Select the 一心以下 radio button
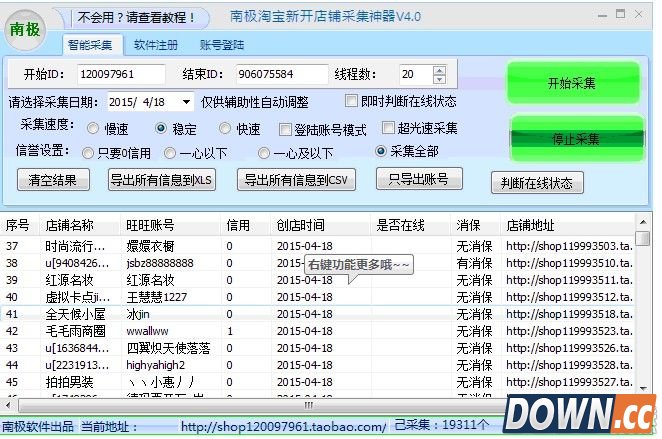This screenshot has width=662, height=439. pos(170,153)
